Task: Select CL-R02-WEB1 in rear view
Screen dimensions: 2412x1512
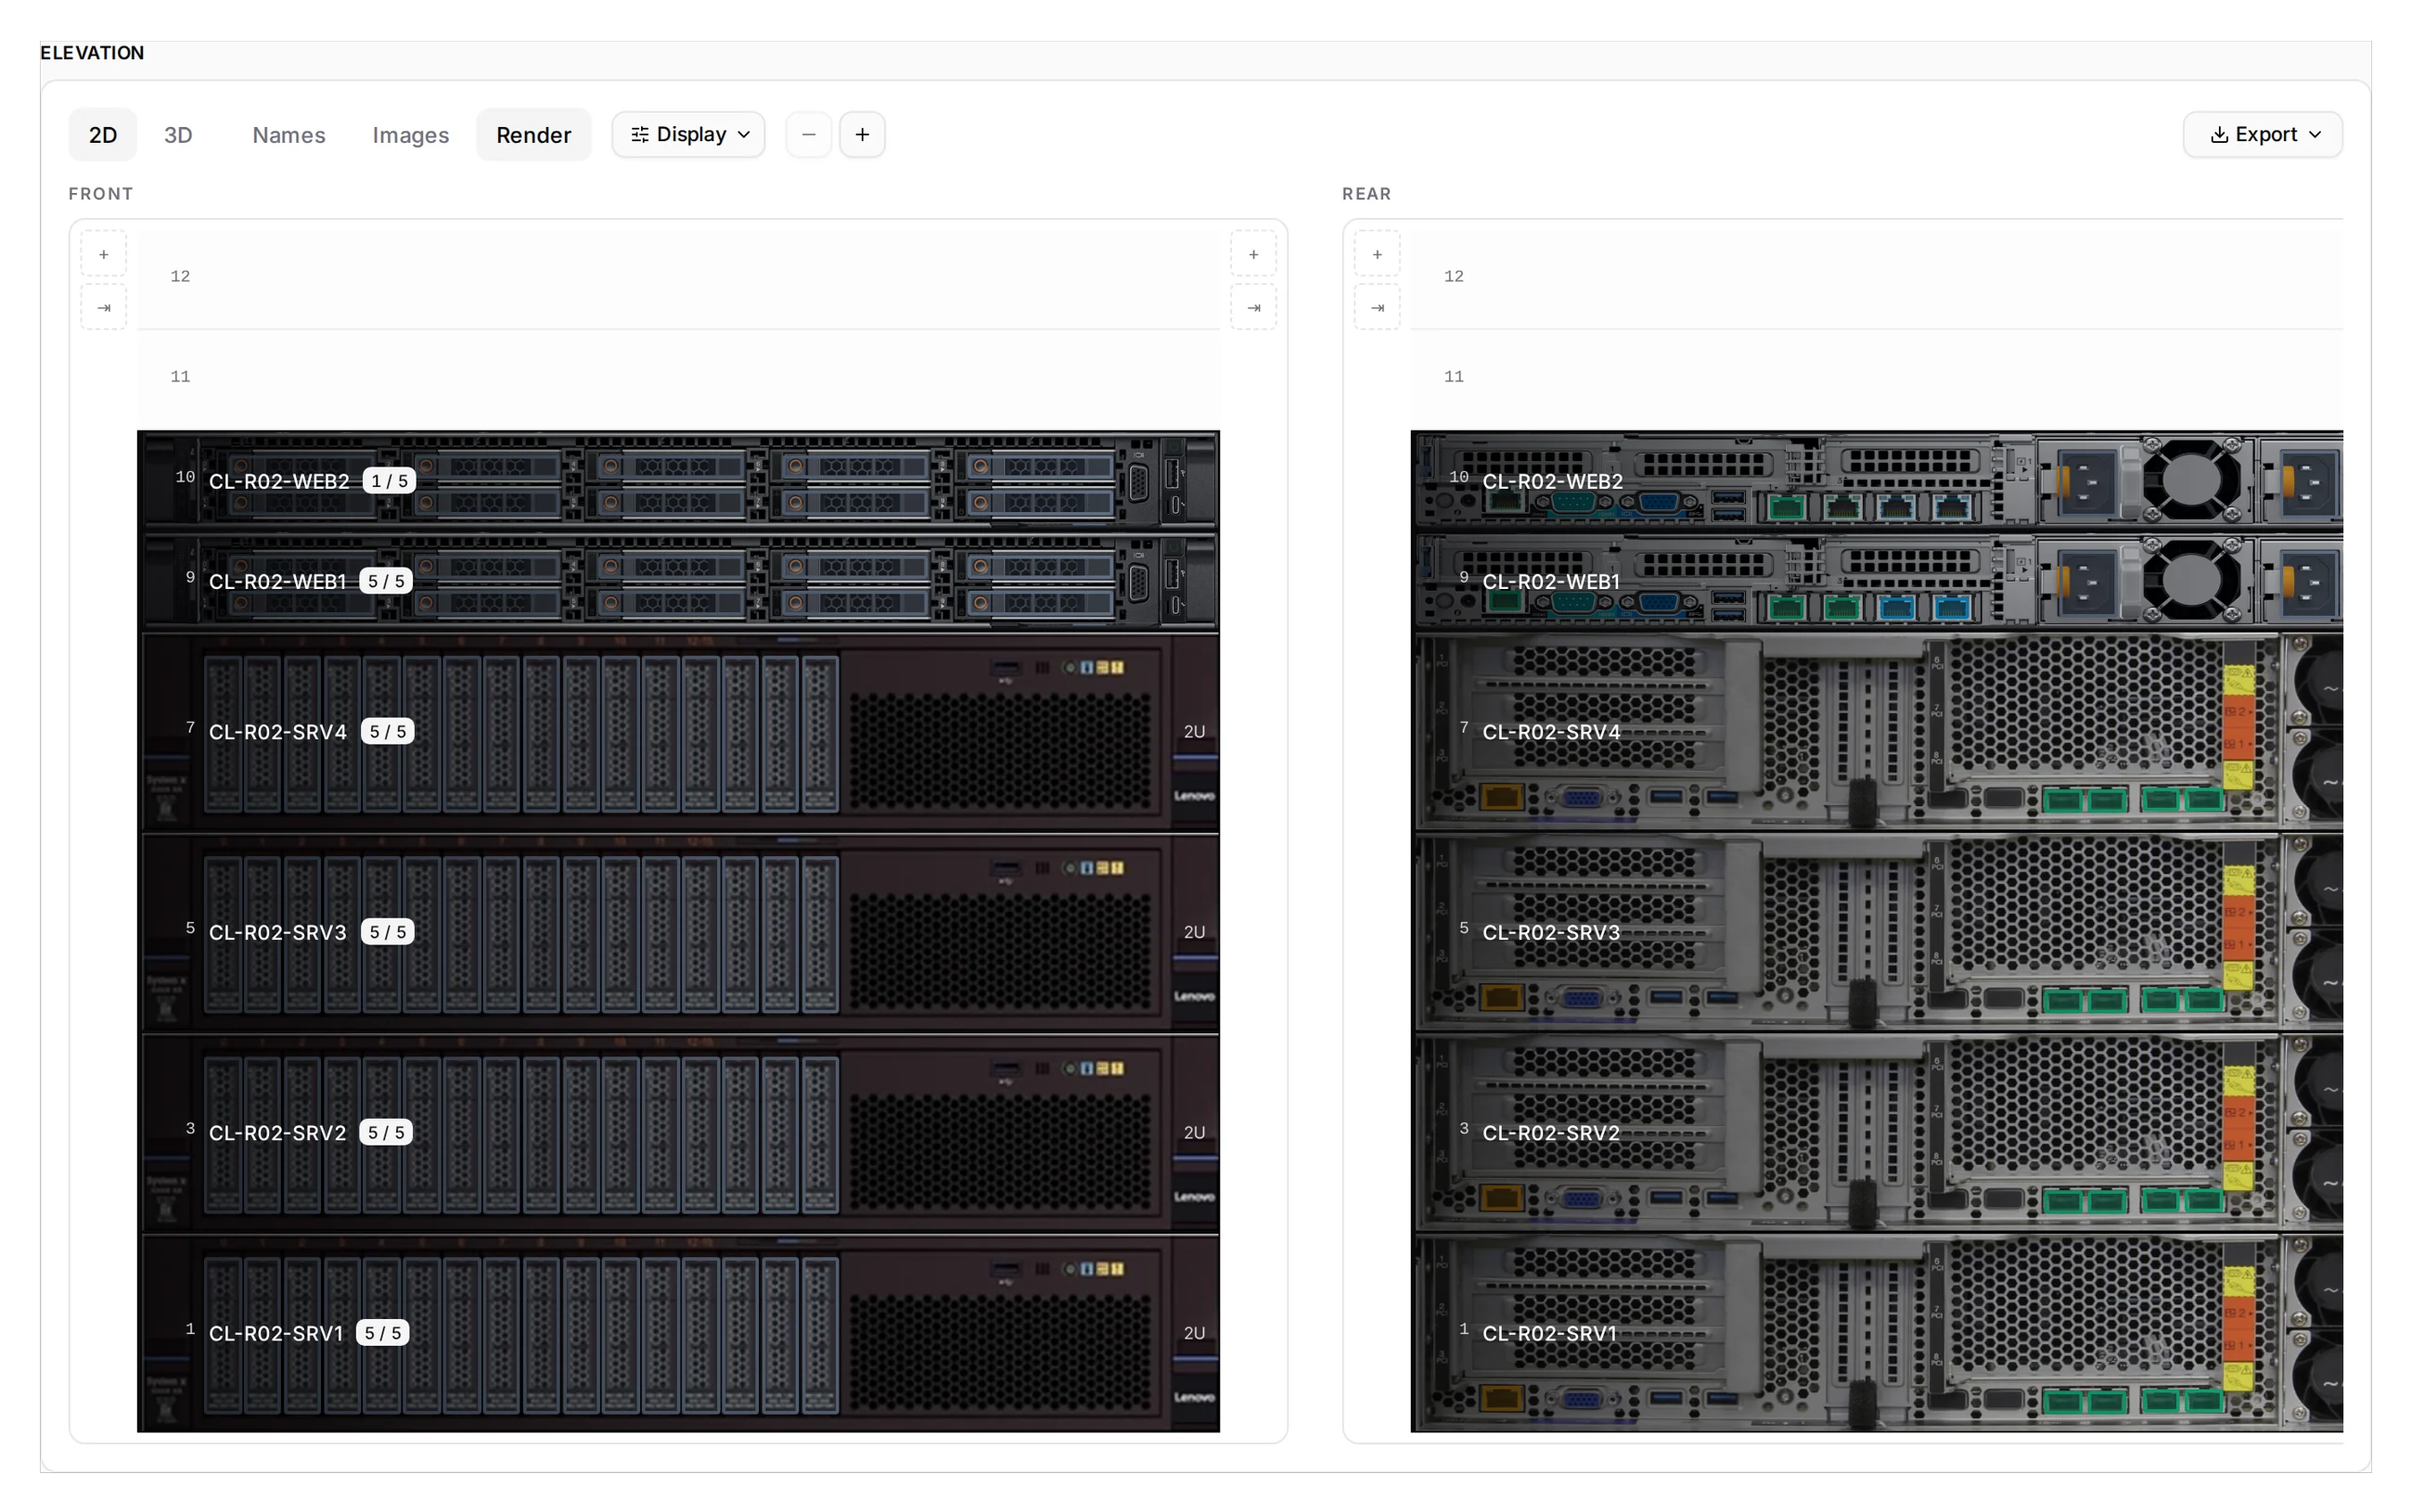Action: (1876, 581)
